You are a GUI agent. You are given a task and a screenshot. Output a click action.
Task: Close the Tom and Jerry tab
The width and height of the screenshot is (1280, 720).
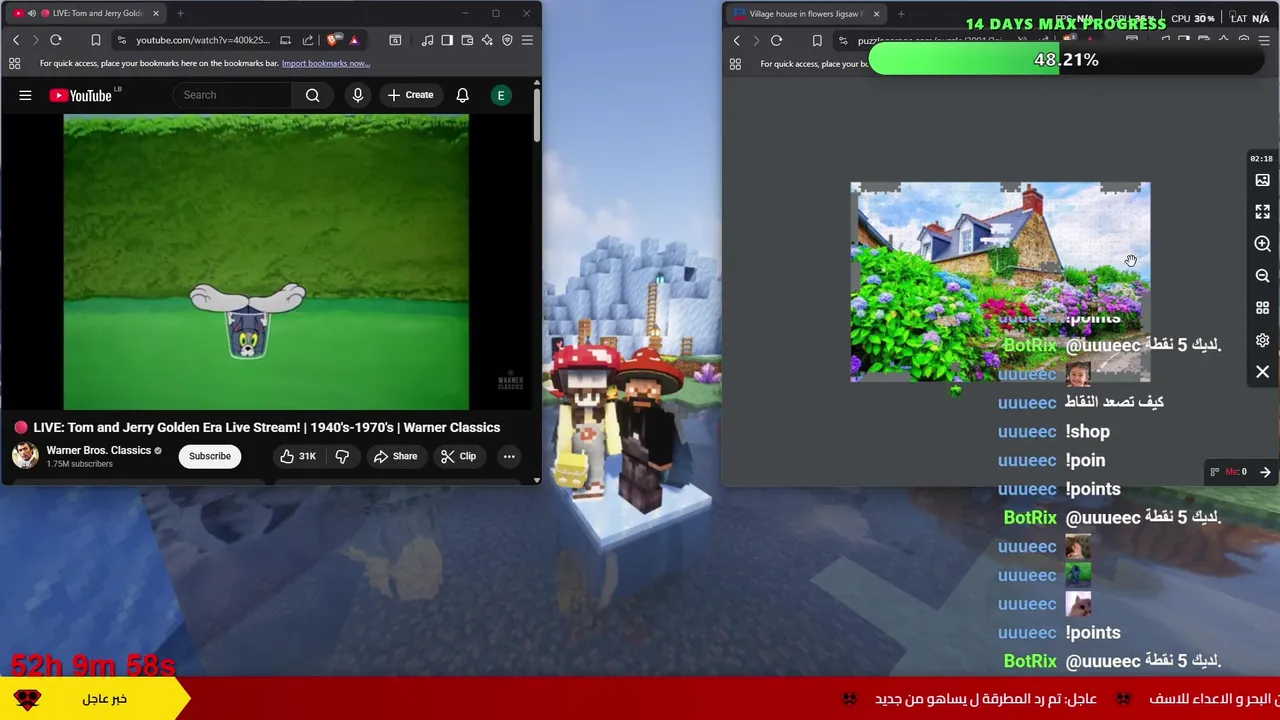pyautogui.click(x=156, y=13)
